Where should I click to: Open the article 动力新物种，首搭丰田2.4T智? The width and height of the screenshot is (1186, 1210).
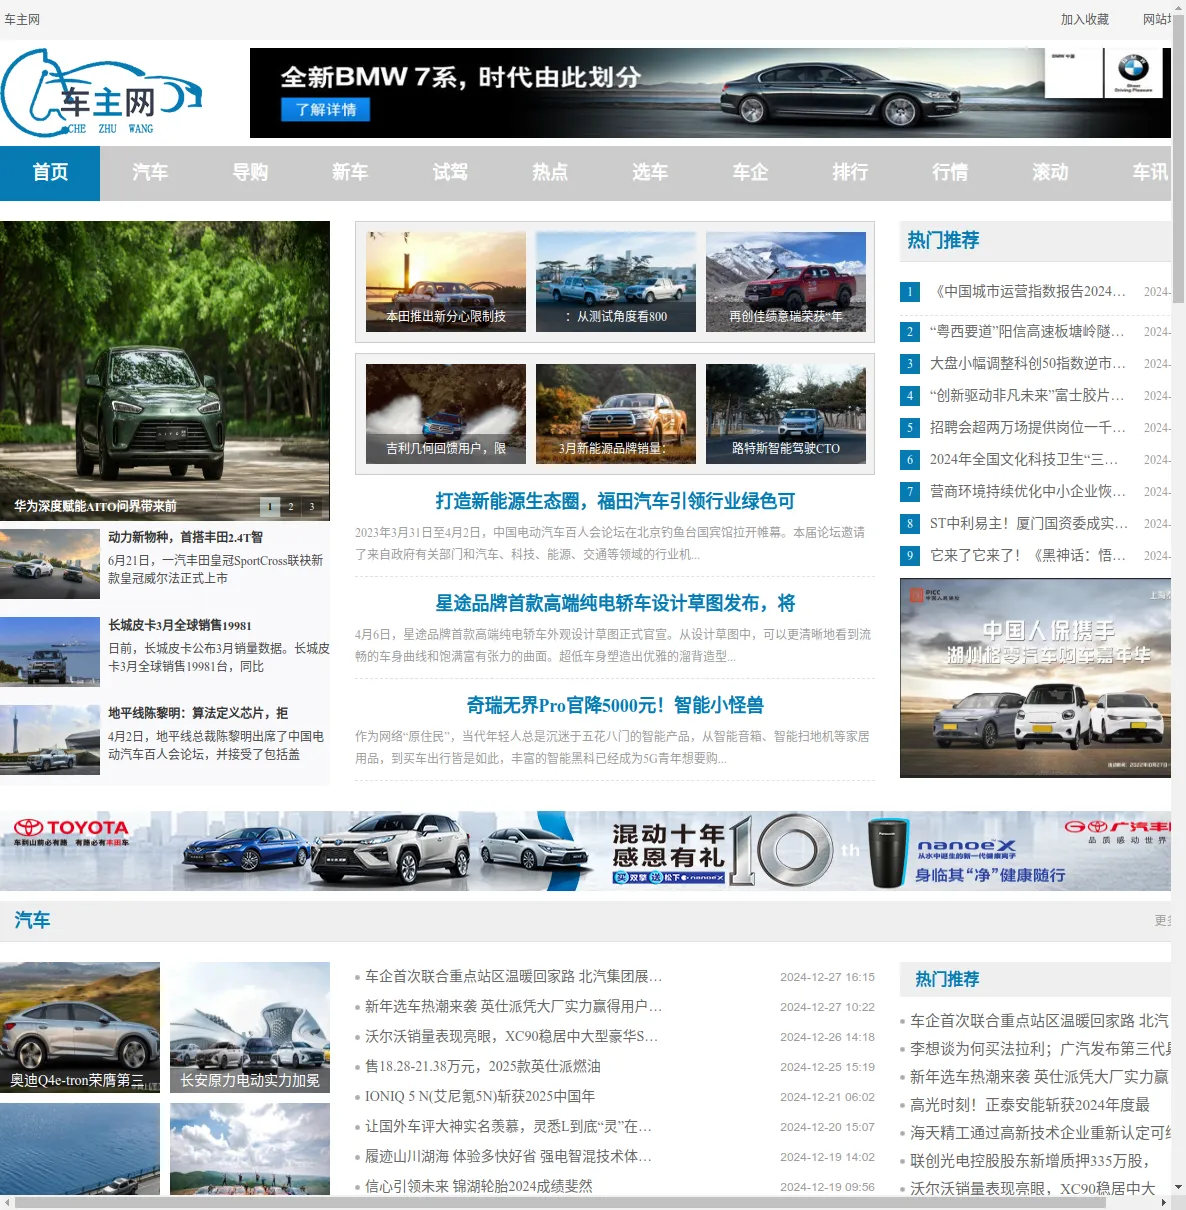tap(186, 537)
